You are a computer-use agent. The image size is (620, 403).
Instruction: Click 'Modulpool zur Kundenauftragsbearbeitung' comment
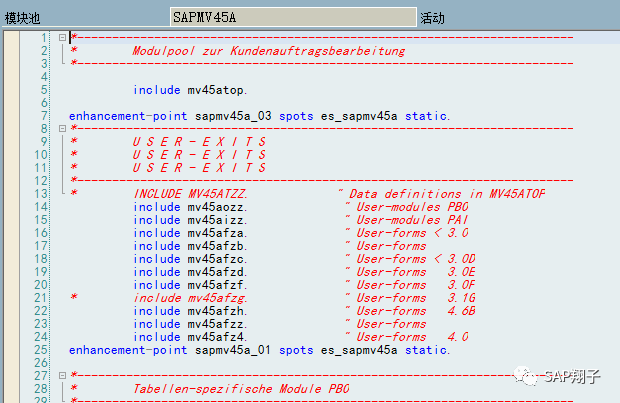[x=268, y=51]
